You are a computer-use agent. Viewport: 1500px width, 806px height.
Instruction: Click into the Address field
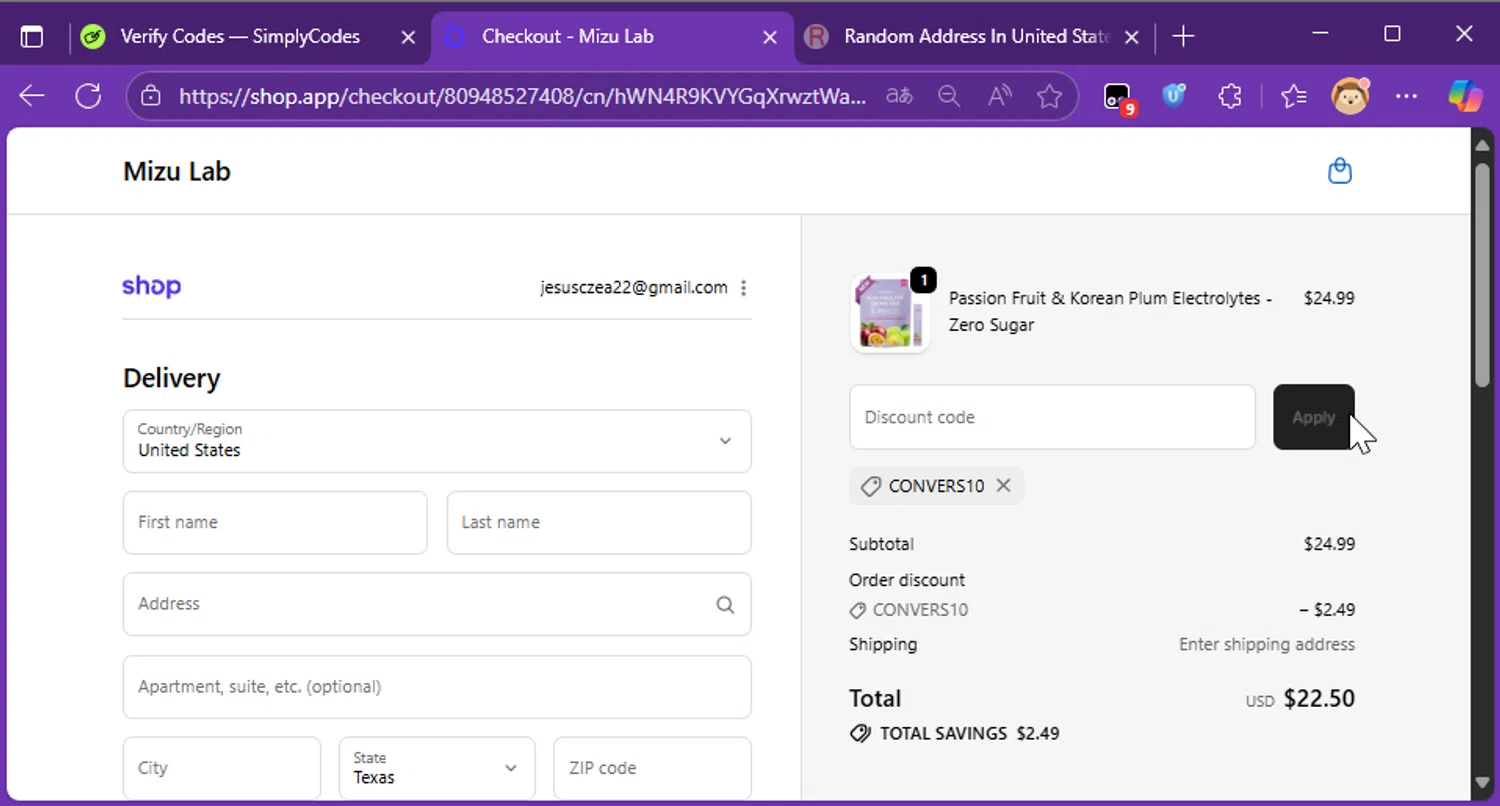tap(437, 604)
